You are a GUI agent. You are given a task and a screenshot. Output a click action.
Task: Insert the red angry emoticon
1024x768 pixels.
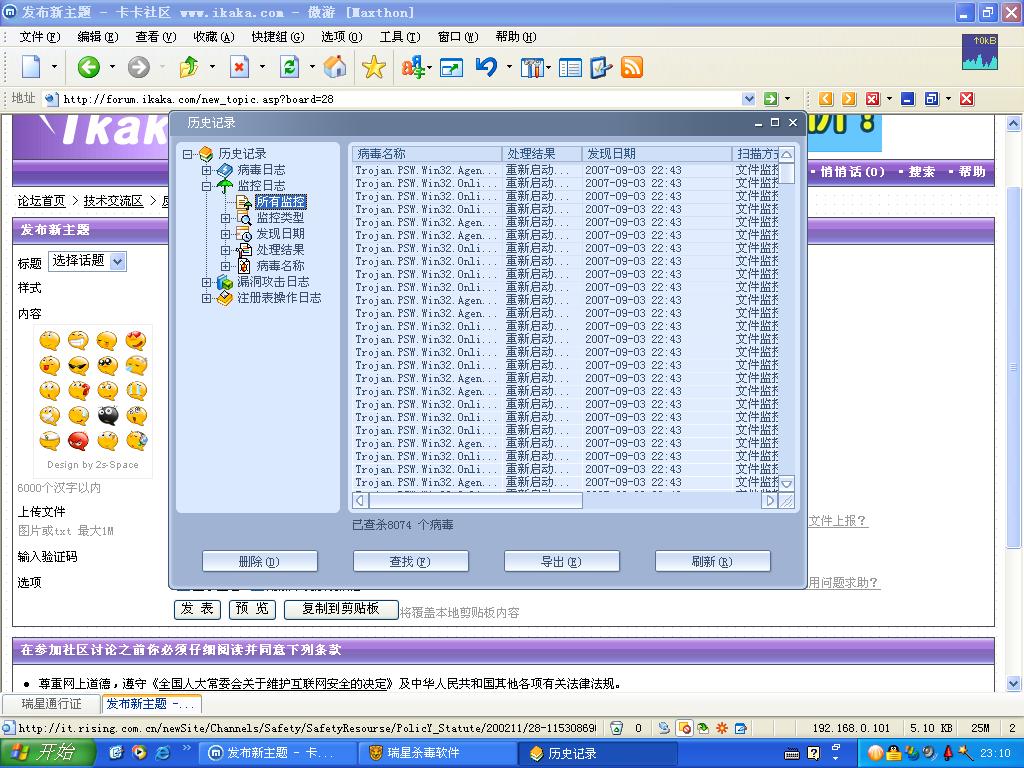coord(78,441)
